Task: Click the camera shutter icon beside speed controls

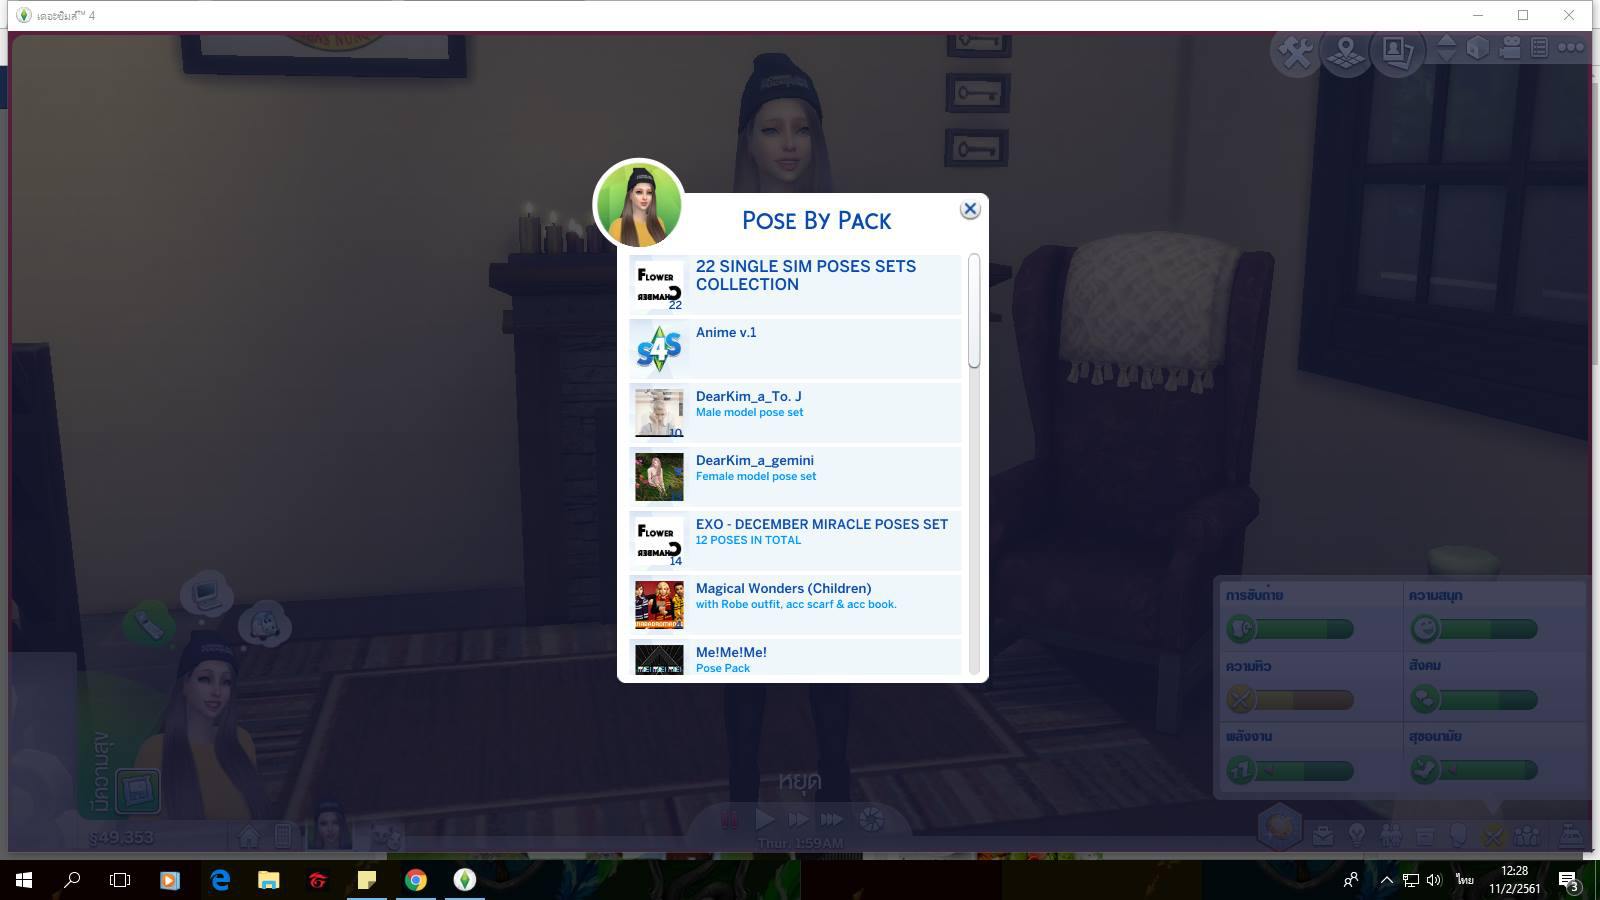Action: (871, 820)
